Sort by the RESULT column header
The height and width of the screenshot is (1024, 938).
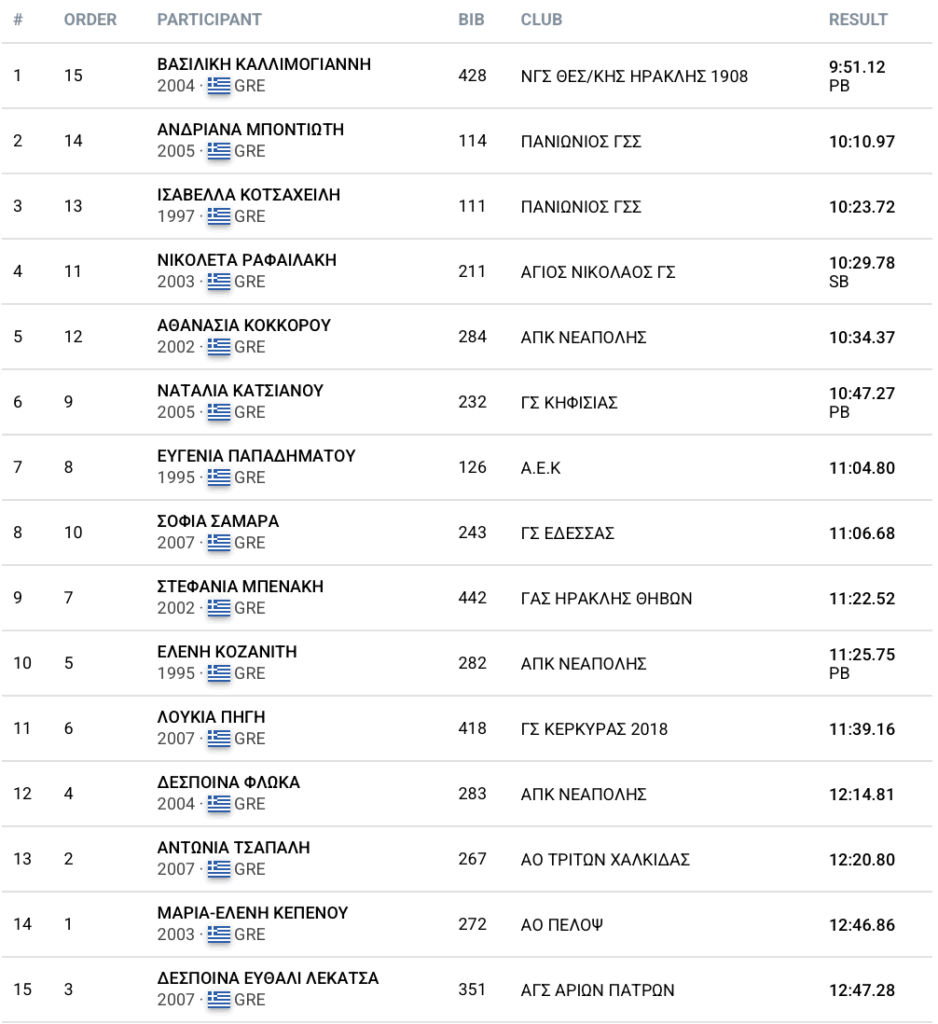click(x=858, y=20)
